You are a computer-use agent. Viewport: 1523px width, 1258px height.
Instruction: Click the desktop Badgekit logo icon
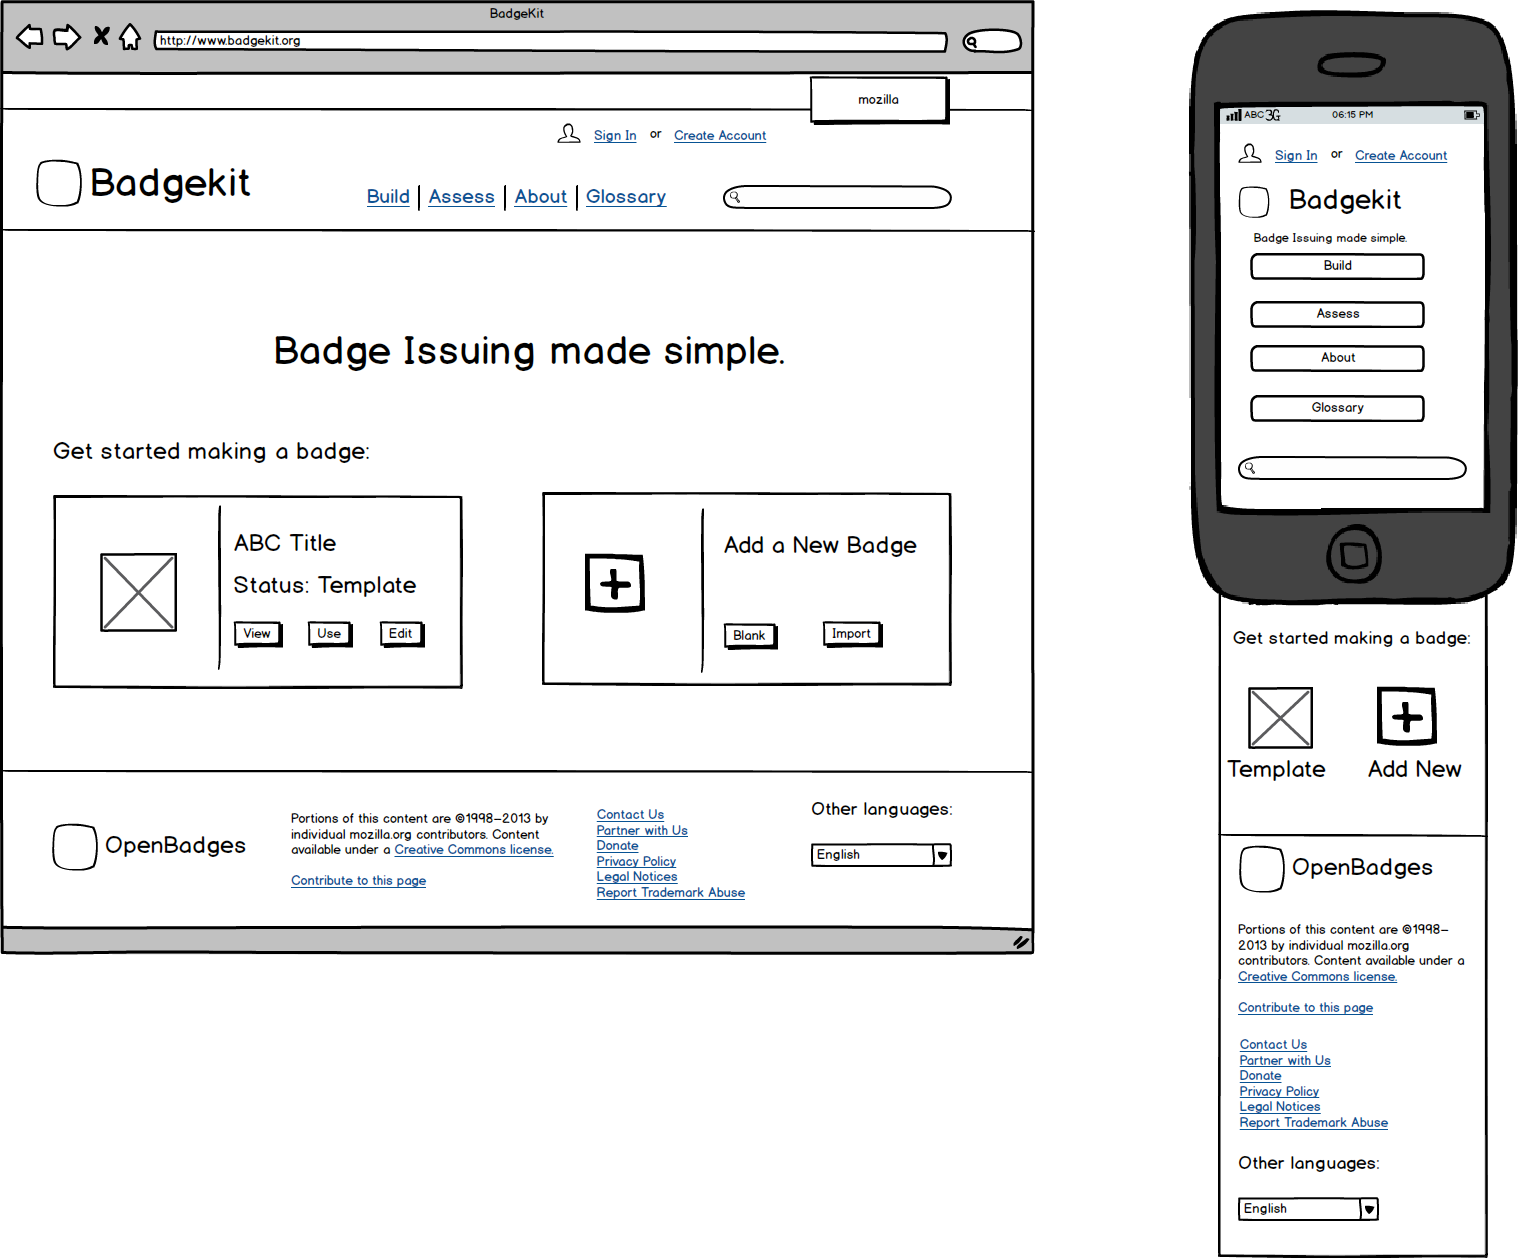[x=59, y=183]
